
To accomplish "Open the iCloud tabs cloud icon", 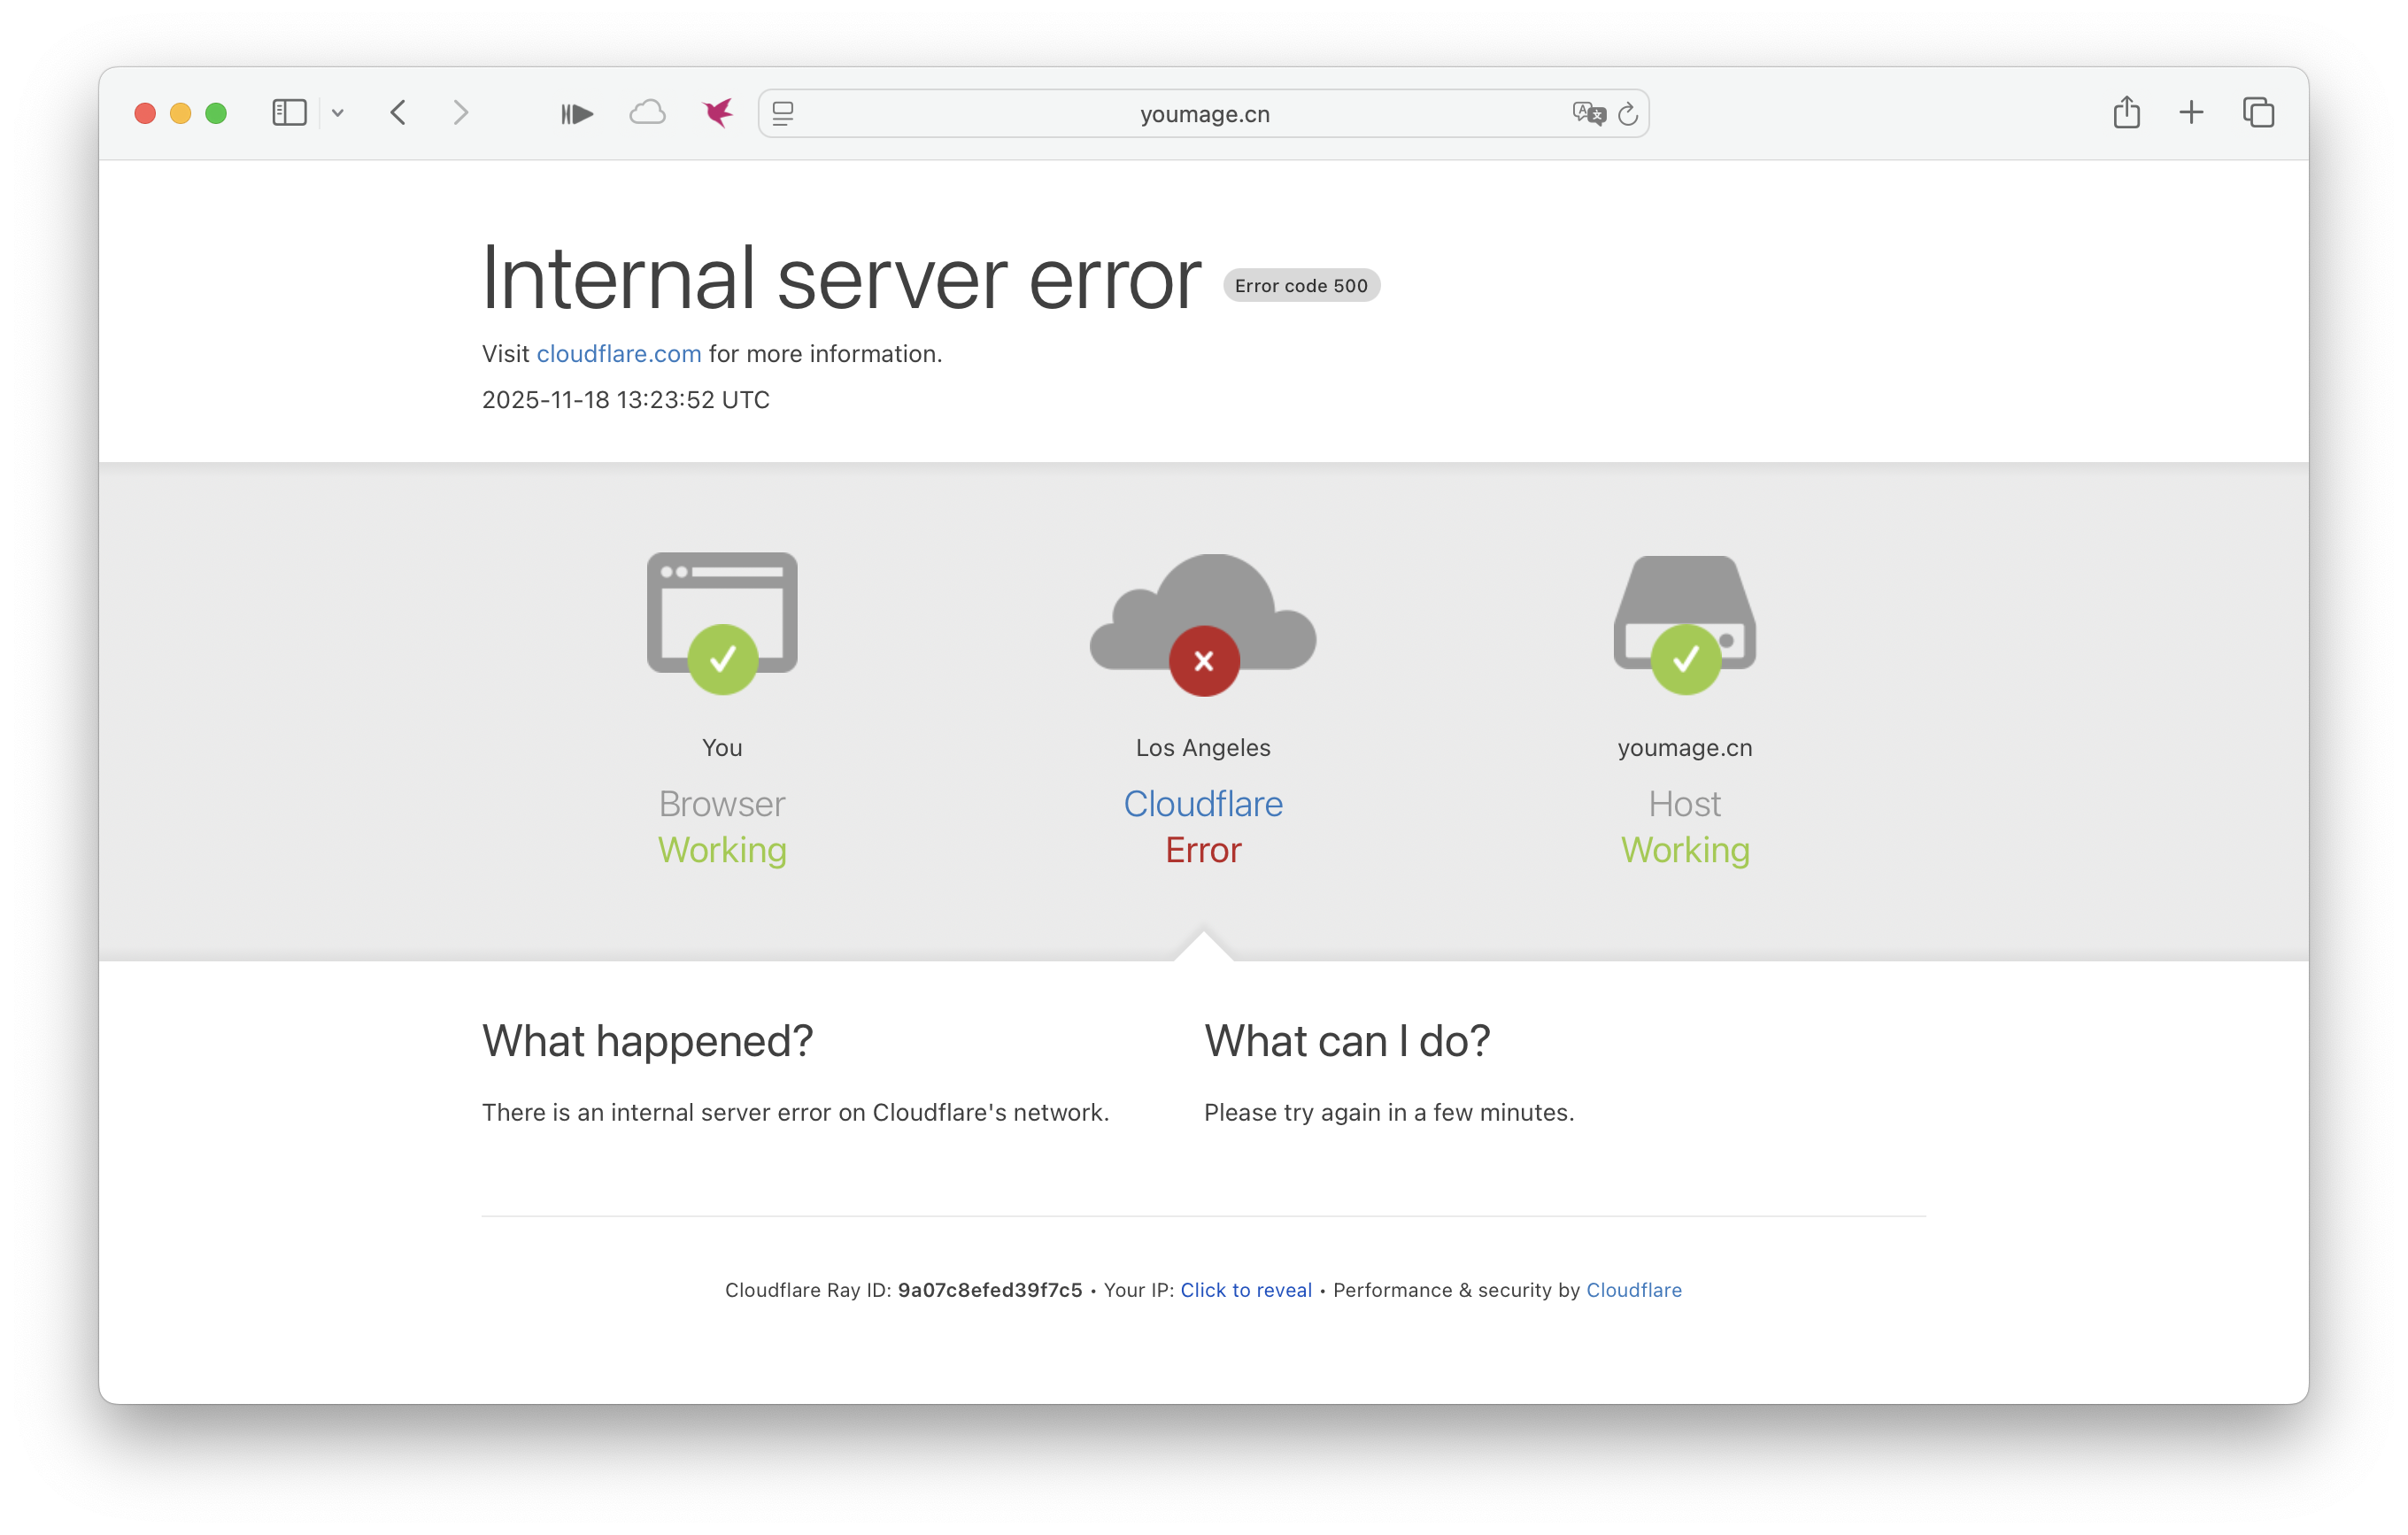I will click(x=647, y=113).
